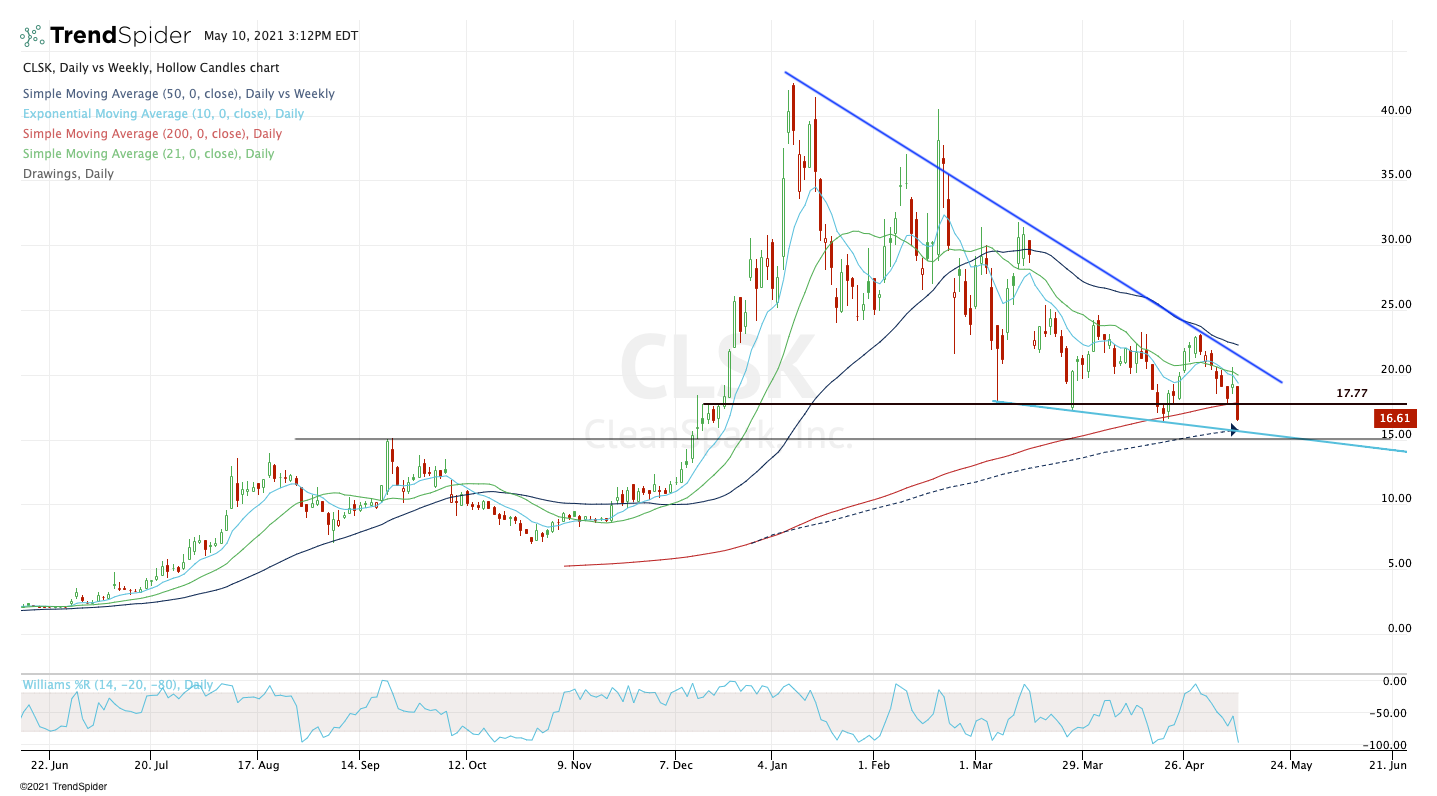This screenshot has height=796, width=1437.
Task: Click the TrendSpider spider logo icon
Action: click(x=33, y=36)
